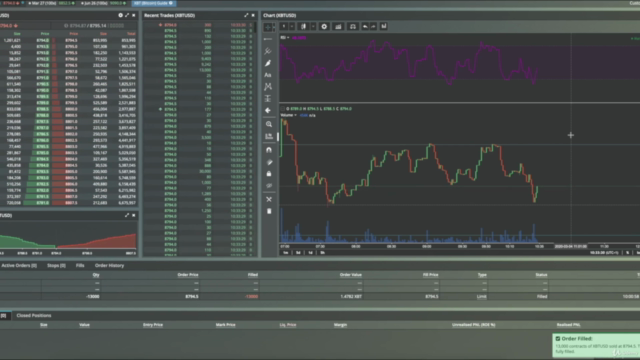Click the -13000 quantity cell

click(93, 296)
